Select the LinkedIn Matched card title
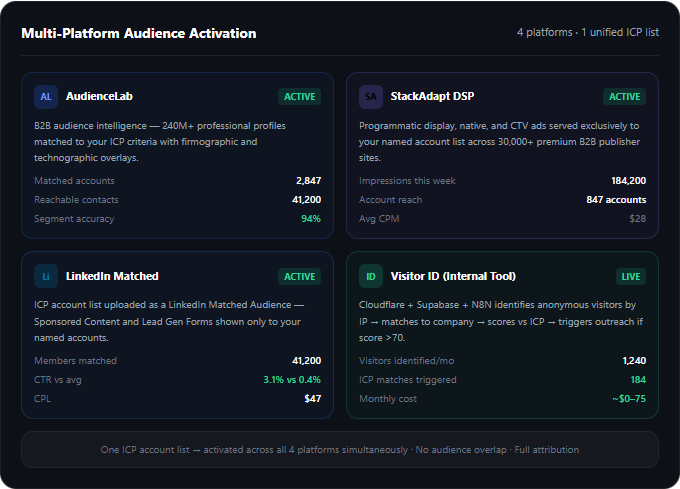 tap(112, 276)
